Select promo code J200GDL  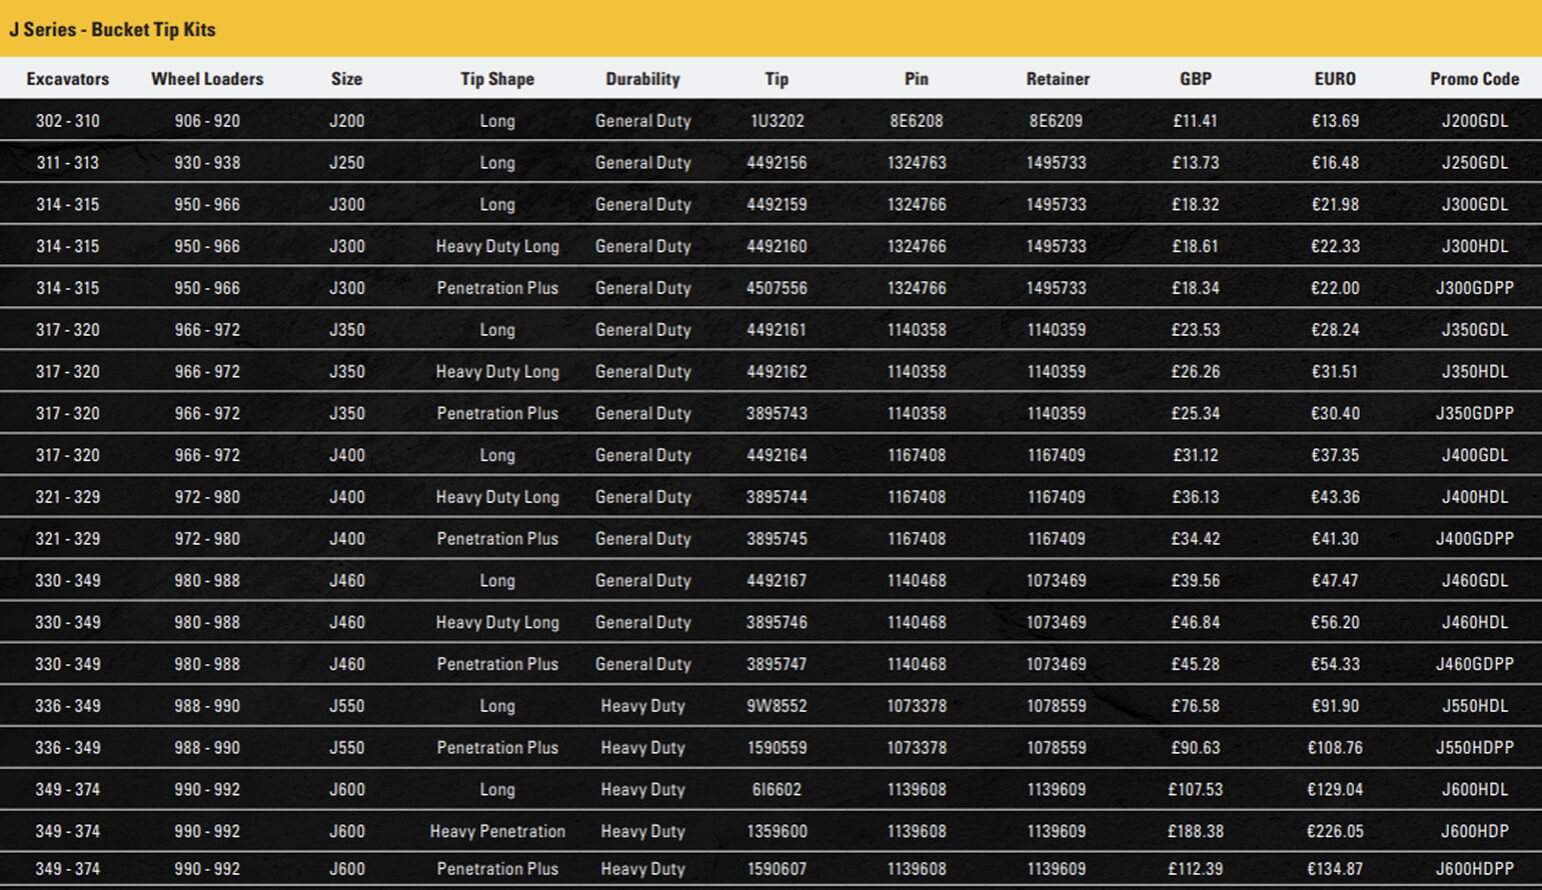(1474, 121)
